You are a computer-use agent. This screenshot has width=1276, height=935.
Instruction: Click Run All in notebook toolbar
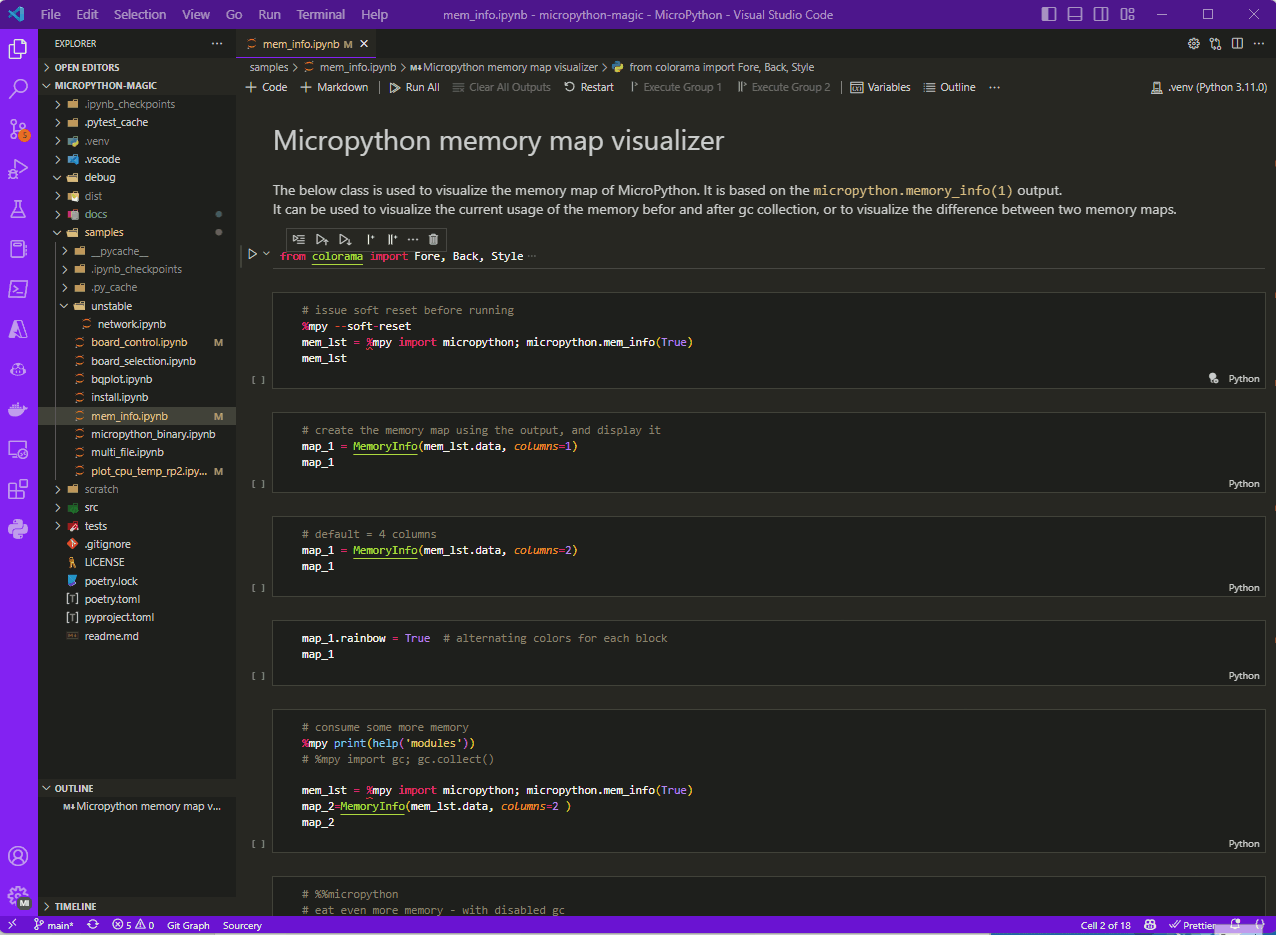pos(413,87)
